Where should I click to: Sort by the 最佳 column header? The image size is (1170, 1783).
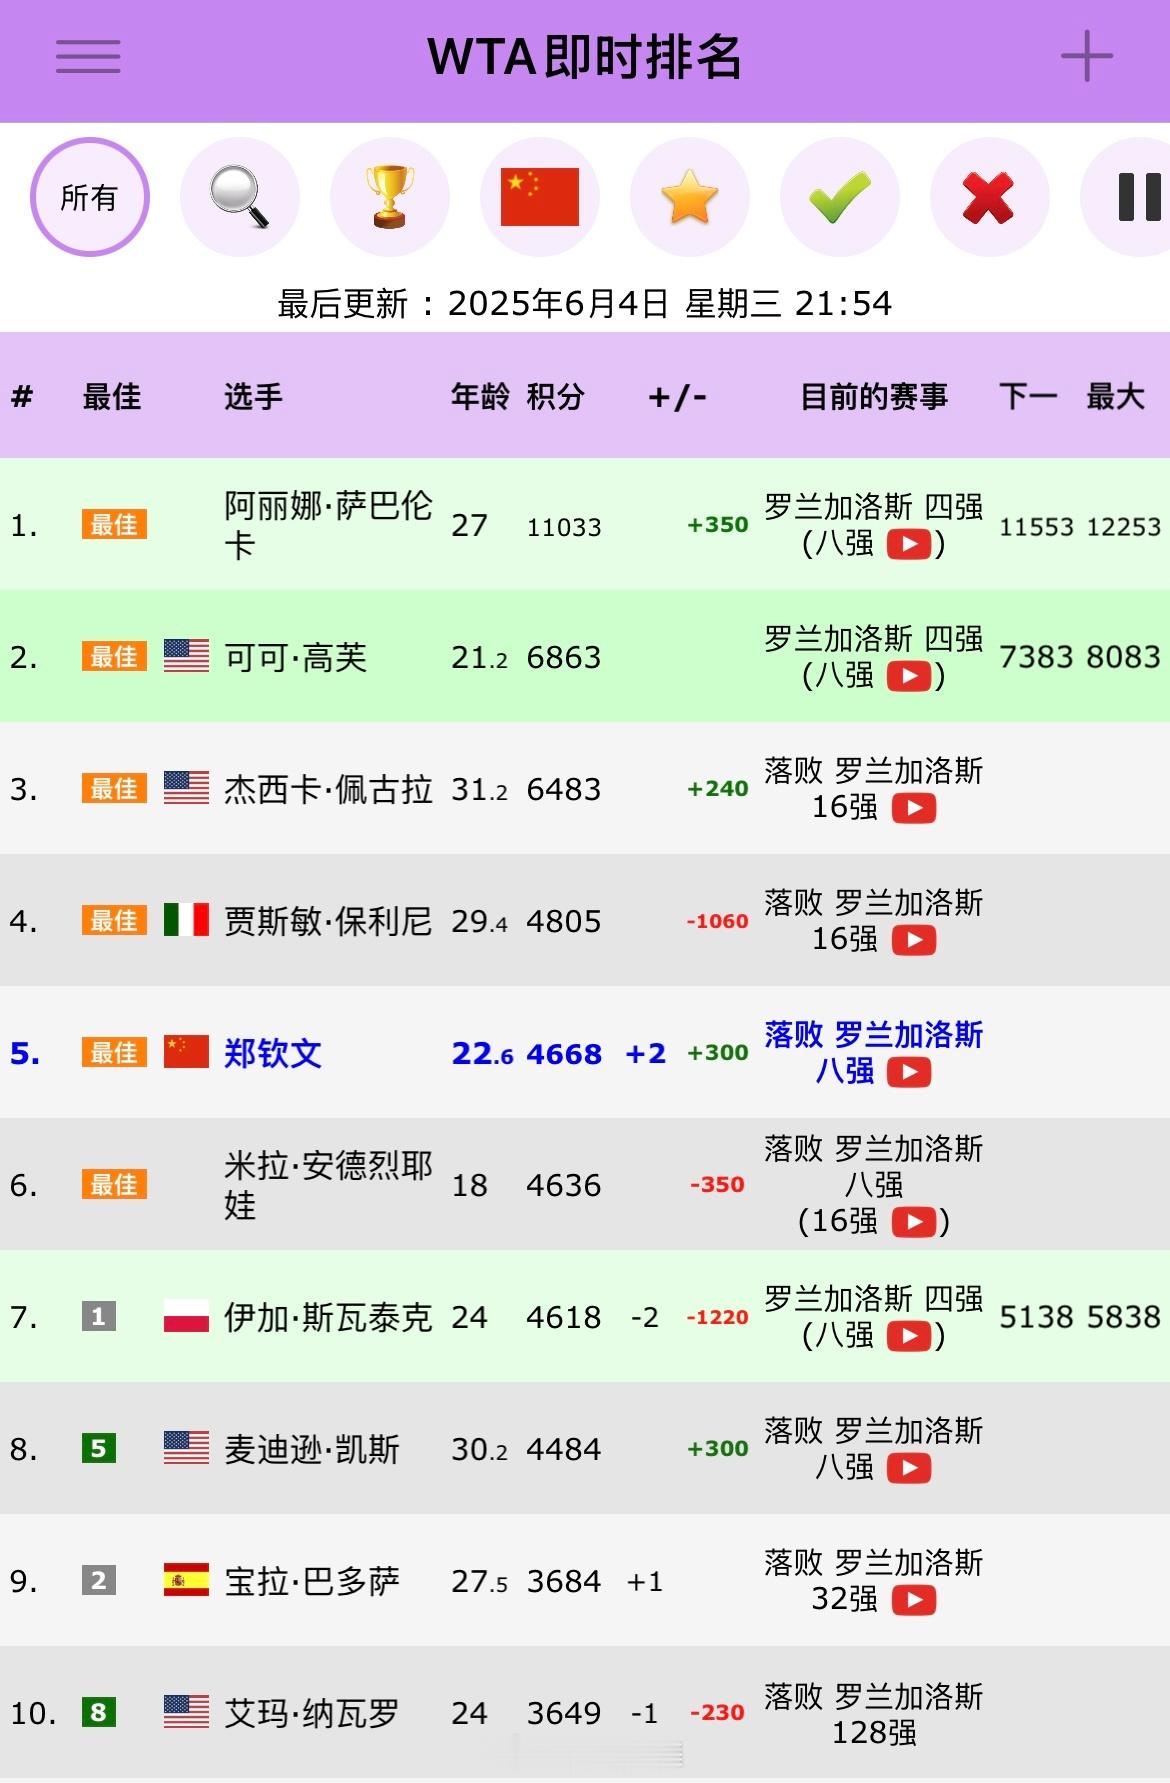(112, 397)
